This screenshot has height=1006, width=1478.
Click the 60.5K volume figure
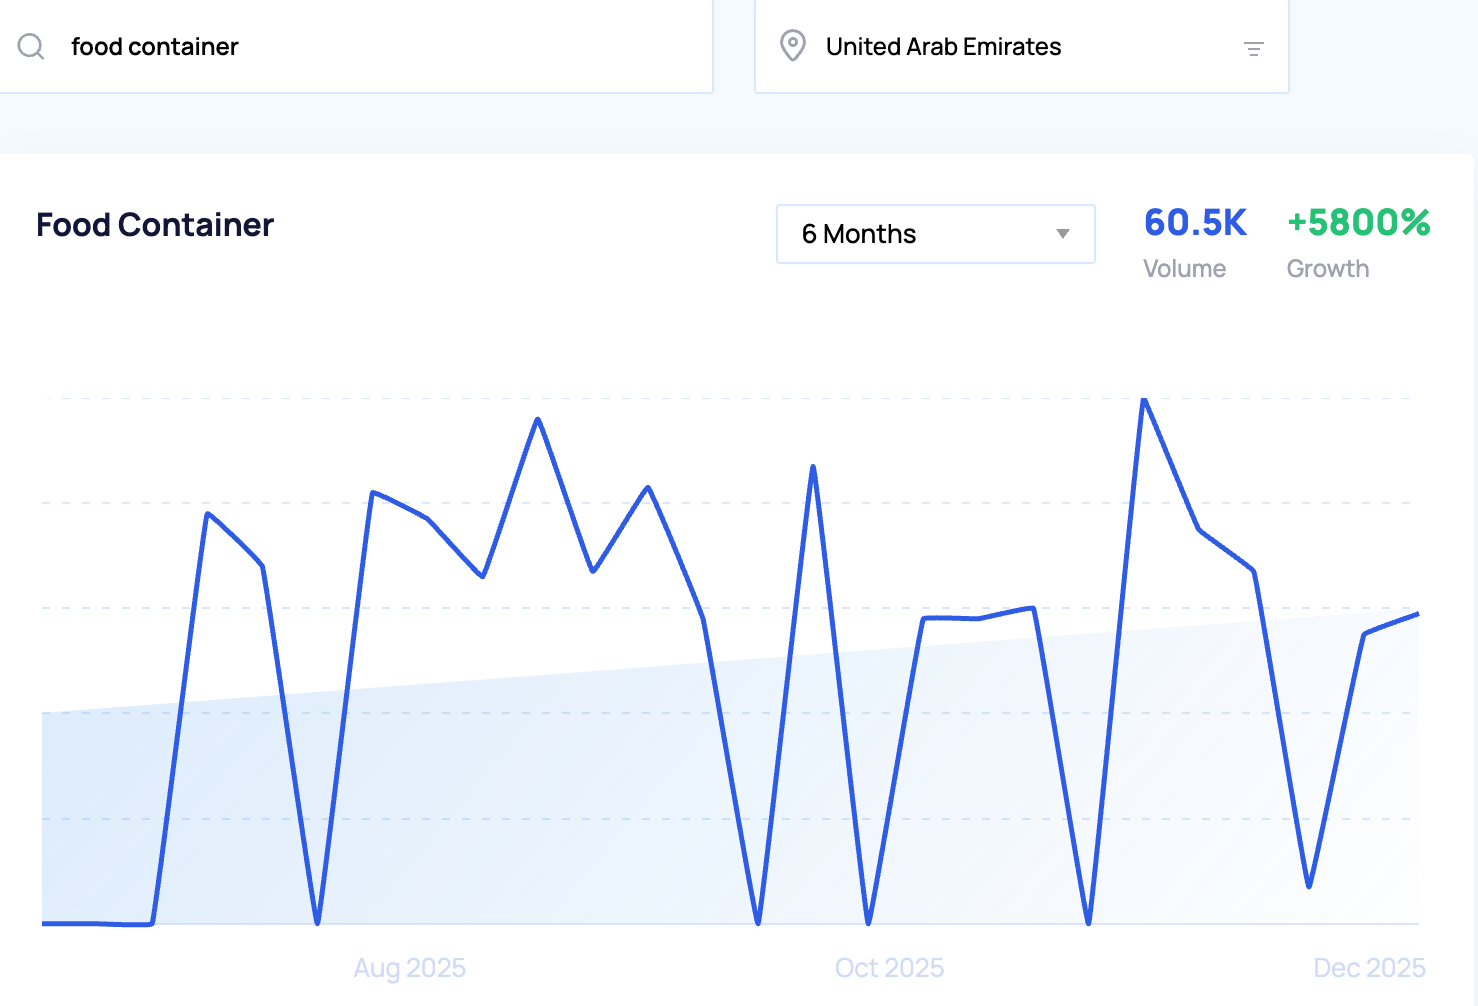pyautogui.click(x=1195, y=223)
